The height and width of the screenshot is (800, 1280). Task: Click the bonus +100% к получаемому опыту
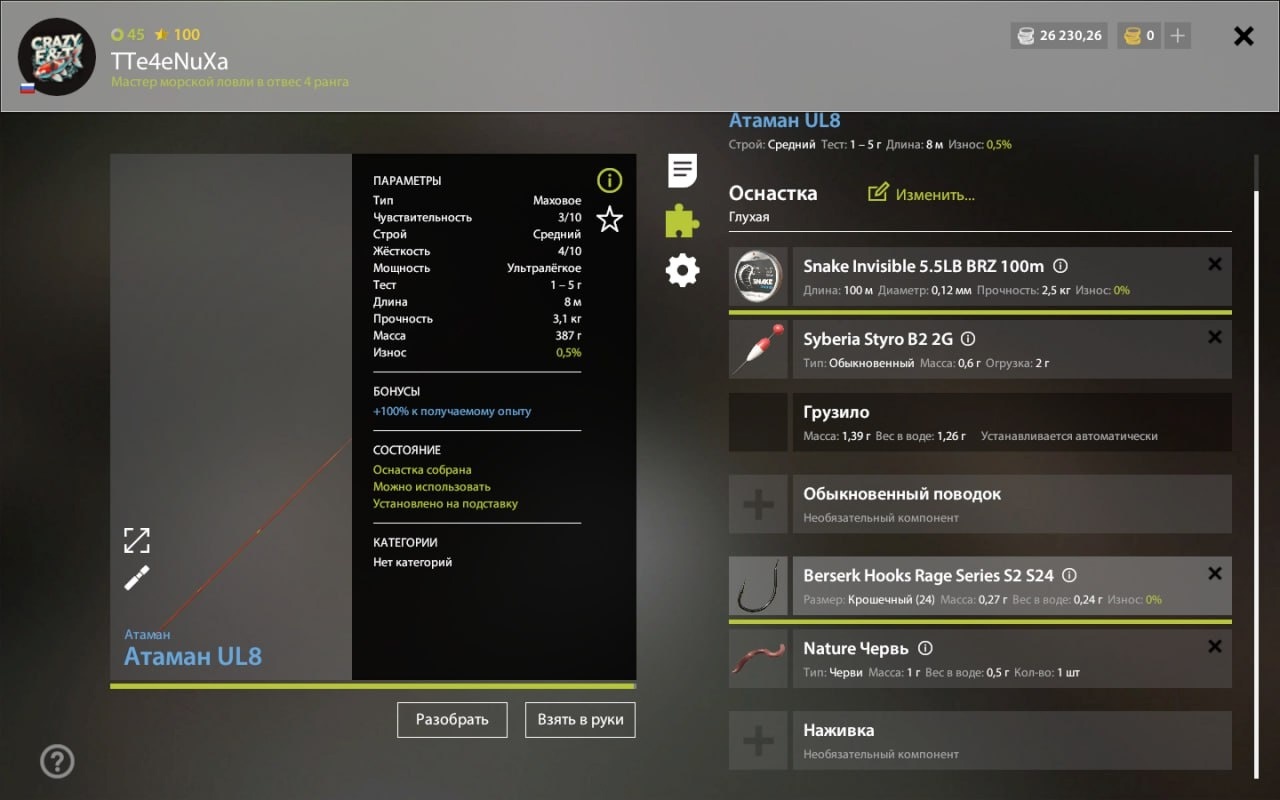[x=452, y=411]
